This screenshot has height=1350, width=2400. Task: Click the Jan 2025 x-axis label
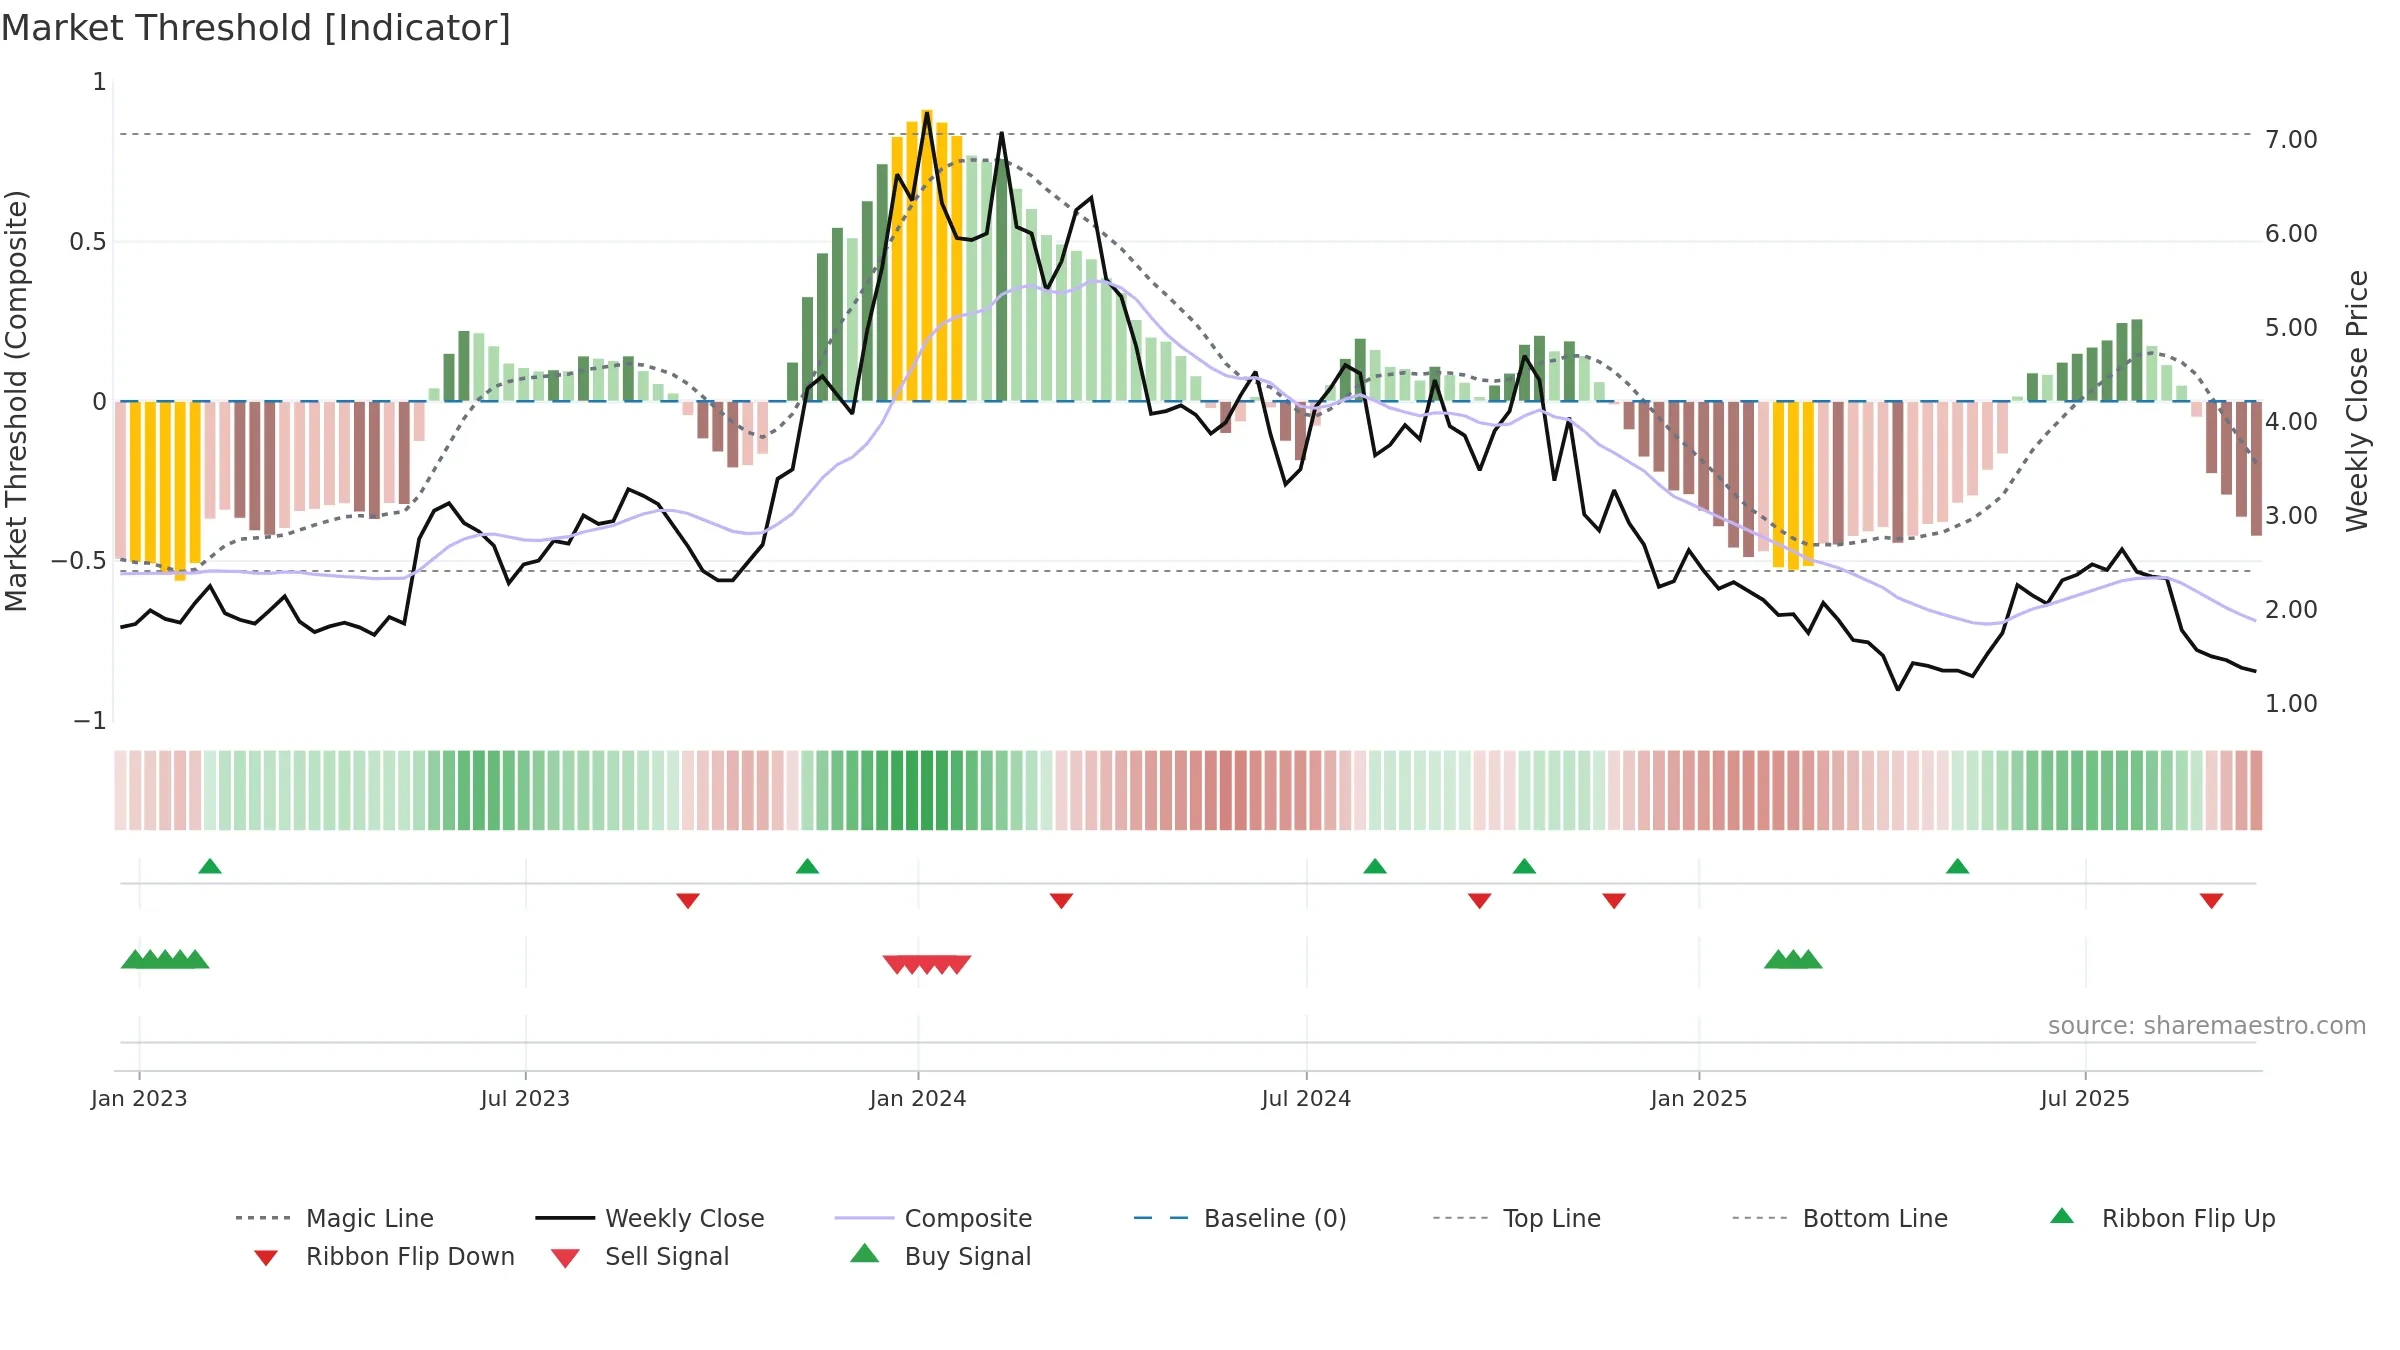1699,1098
